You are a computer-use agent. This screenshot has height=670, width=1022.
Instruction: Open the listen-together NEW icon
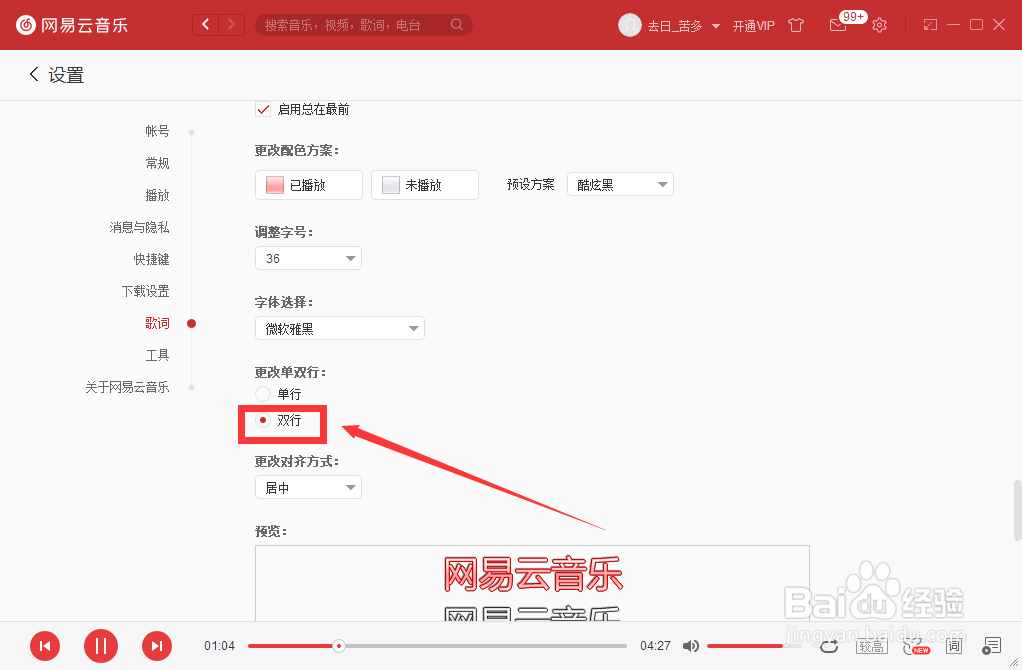pos(916,646)
